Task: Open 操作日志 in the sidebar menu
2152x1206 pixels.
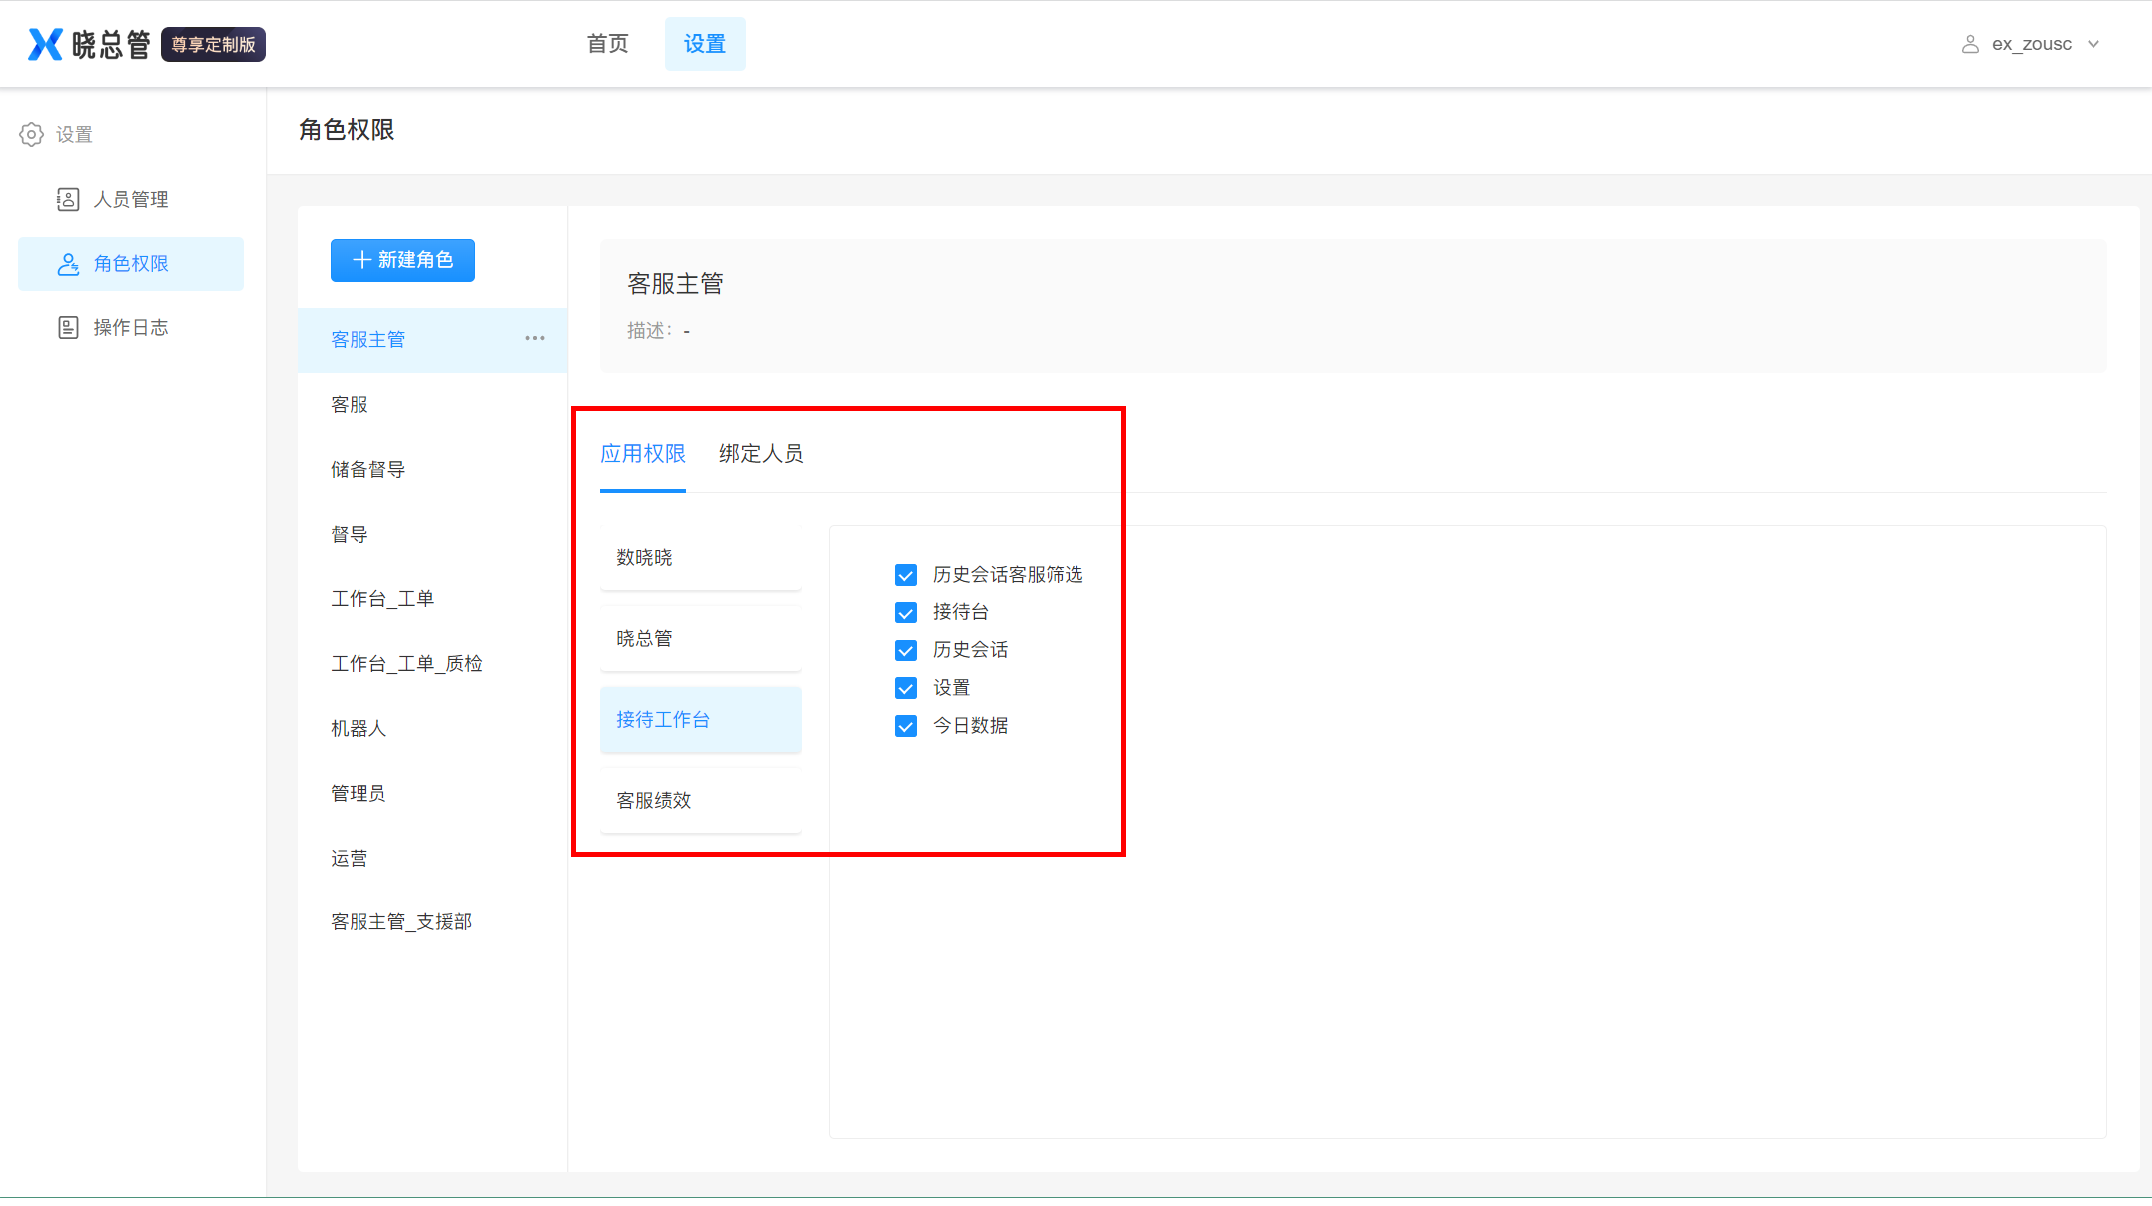Action: point(131,327)
